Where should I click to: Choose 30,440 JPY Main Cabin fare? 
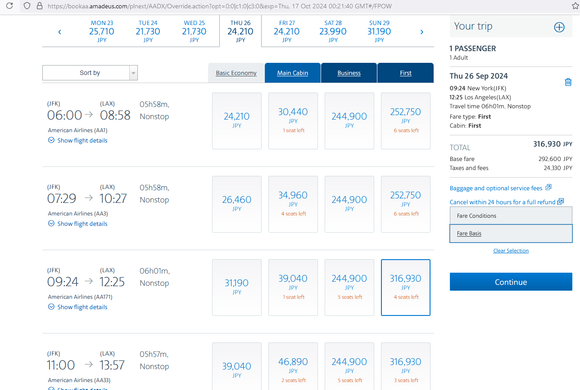click(x=293, y=121)
